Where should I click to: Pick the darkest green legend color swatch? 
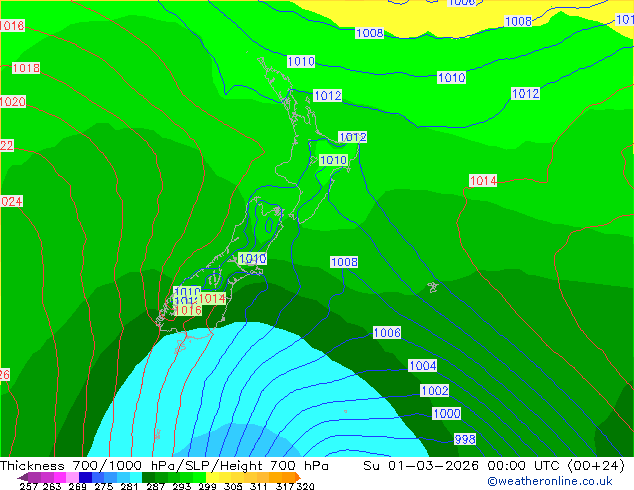148,477
